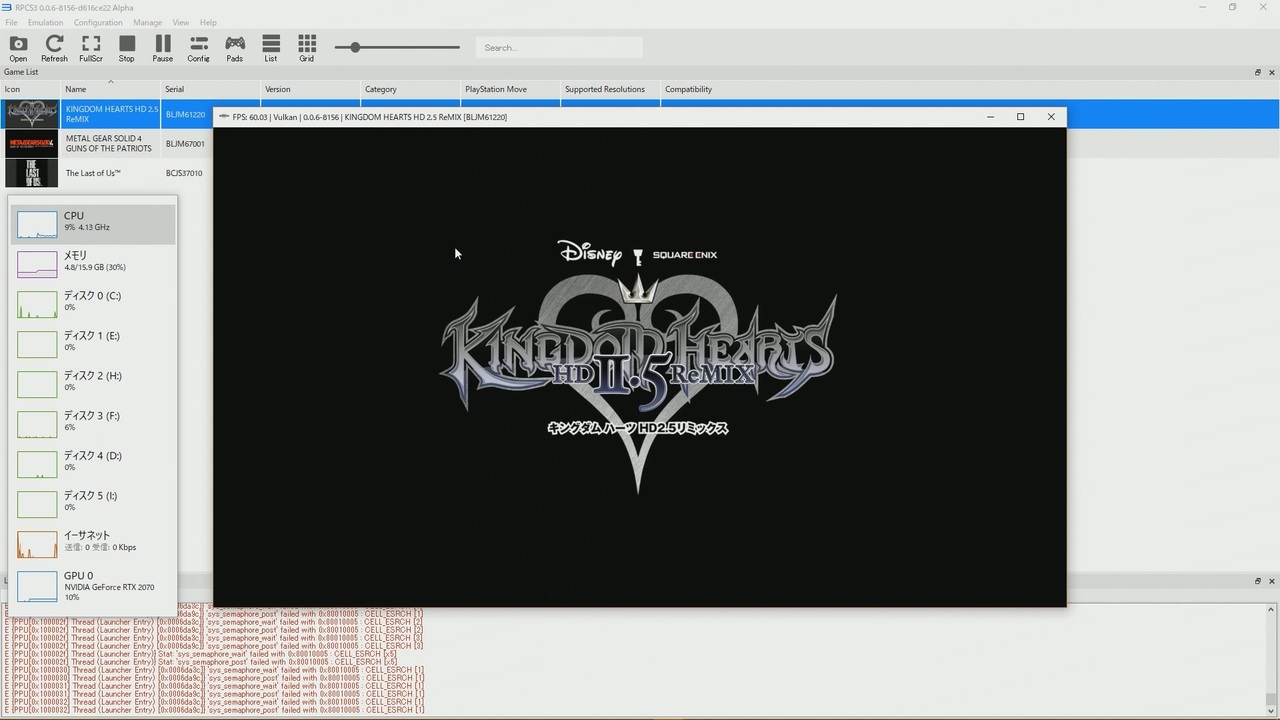
Task: Click serial BCJS37010 cell
Action: [184, 173]
